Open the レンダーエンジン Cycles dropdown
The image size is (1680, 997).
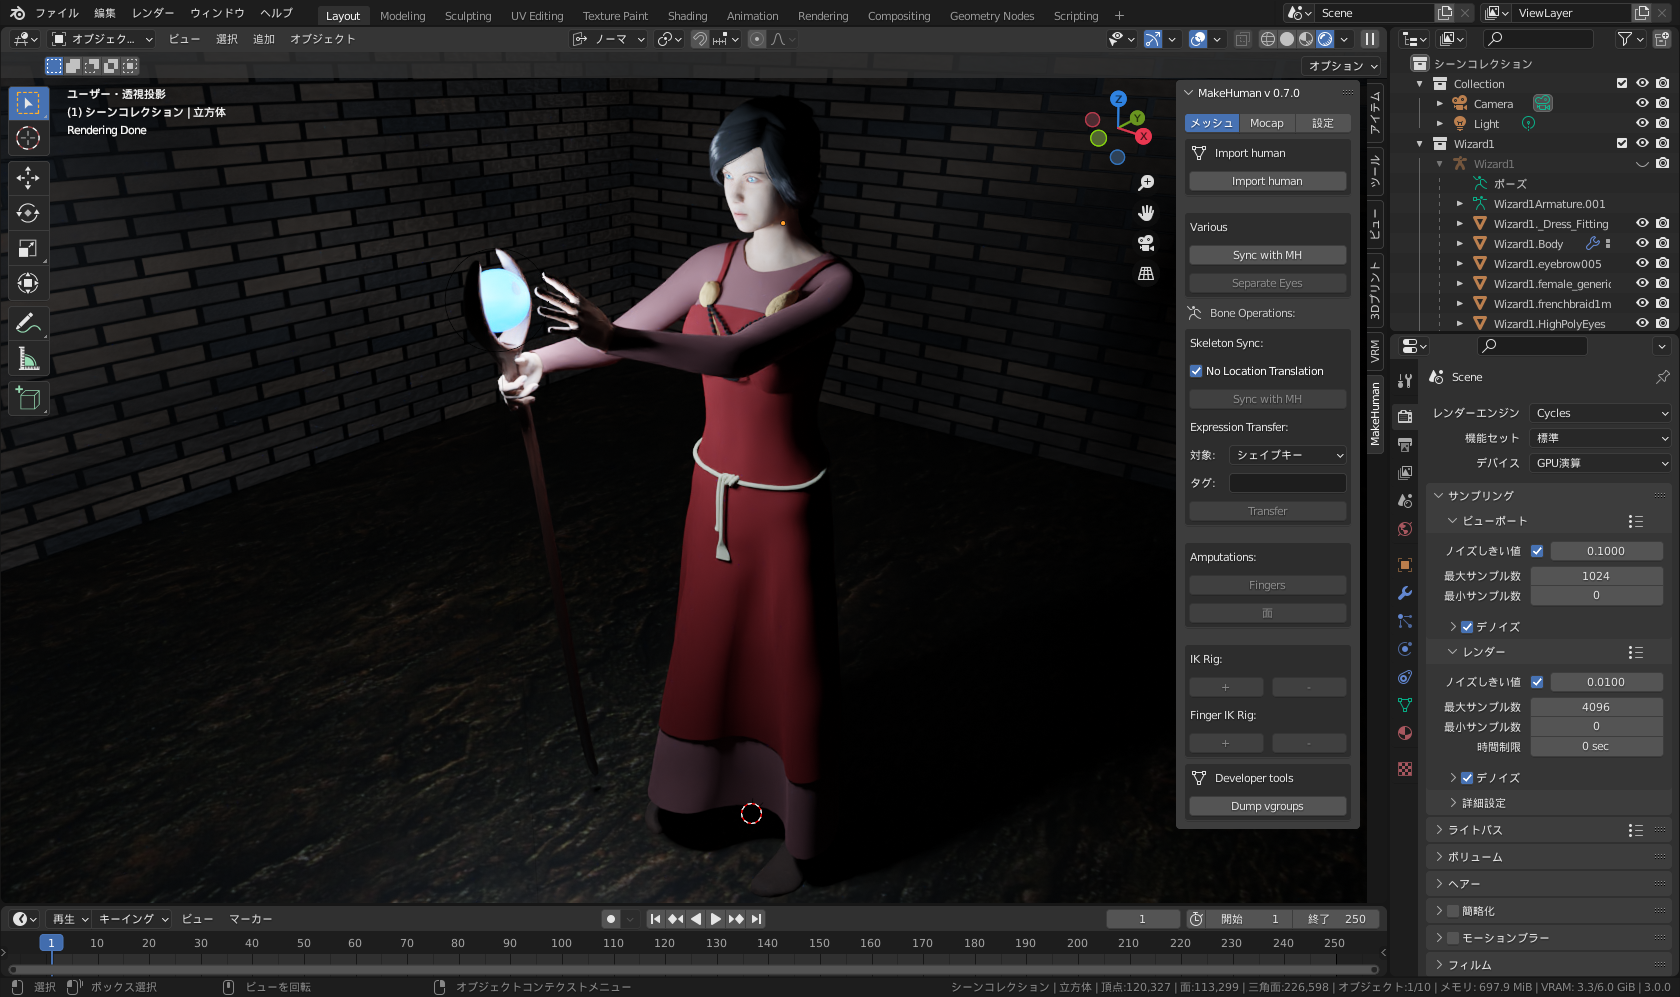coord(1598,412)
